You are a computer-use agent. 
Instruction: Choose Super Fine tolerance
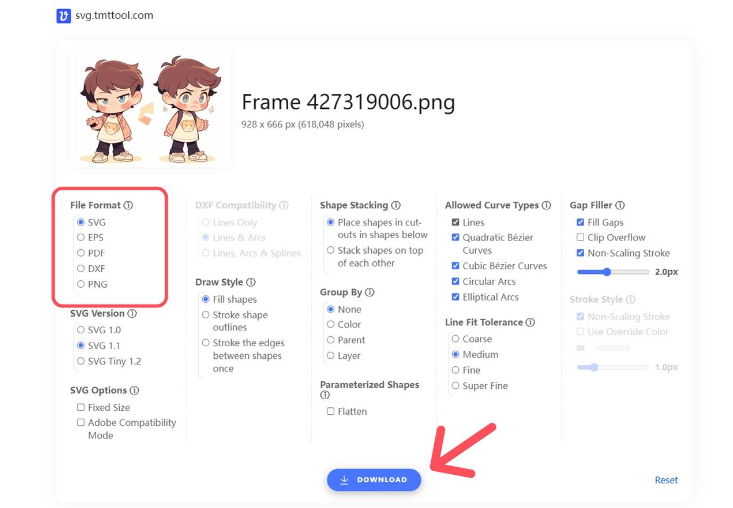455,386
